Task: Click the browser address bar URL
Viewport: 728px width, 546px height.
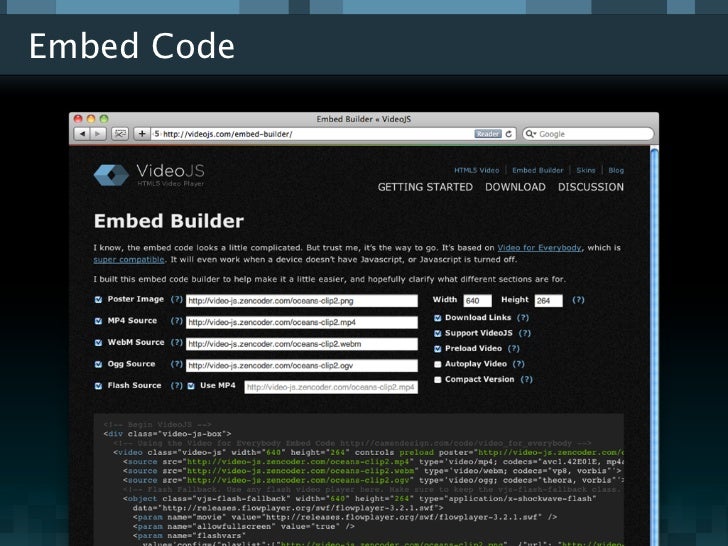Action: coord(228,134)
